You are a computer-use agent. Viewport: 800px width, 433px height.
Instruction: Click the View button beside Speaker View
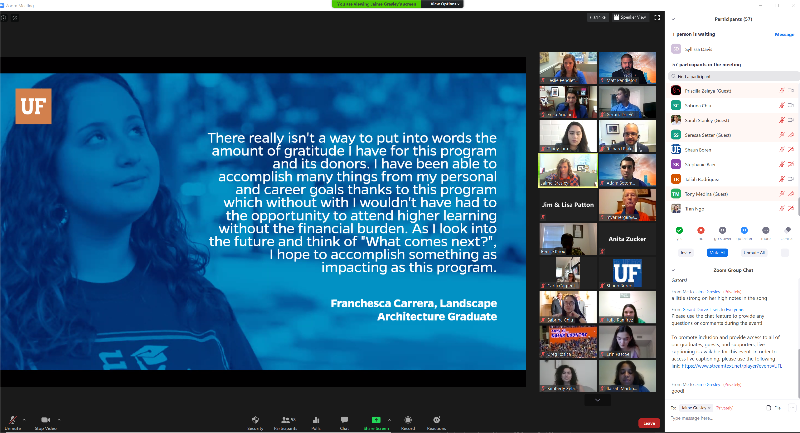tap(597, 17)
